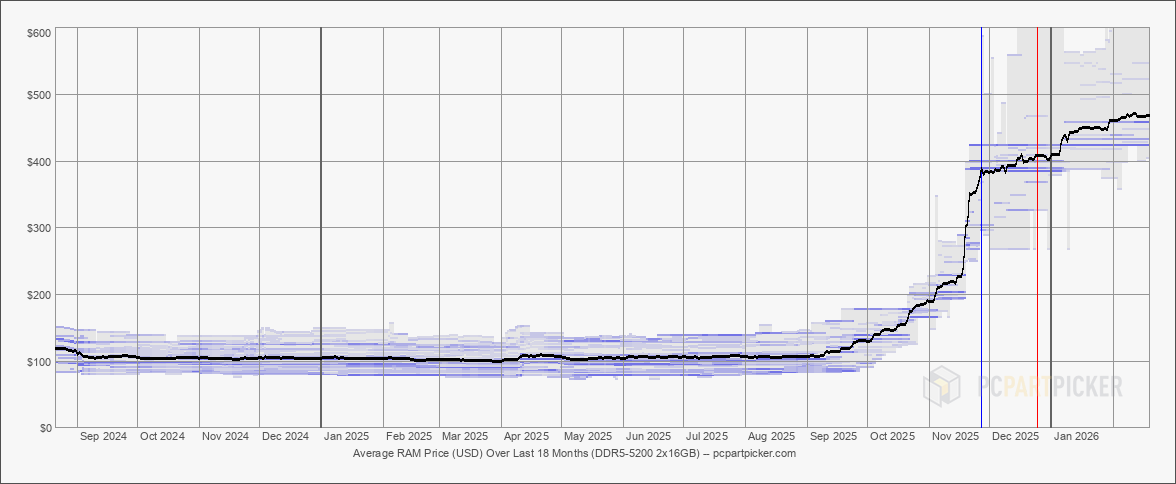The image size is (1176, 484).
Task: Click the May 2025 axis label
Action: 587,436
